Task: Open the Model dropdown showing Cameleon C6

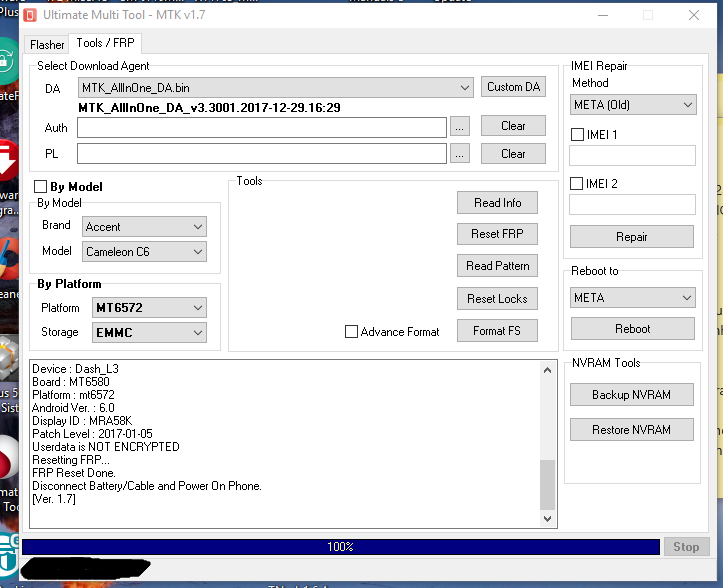Action: coord(144,252)
